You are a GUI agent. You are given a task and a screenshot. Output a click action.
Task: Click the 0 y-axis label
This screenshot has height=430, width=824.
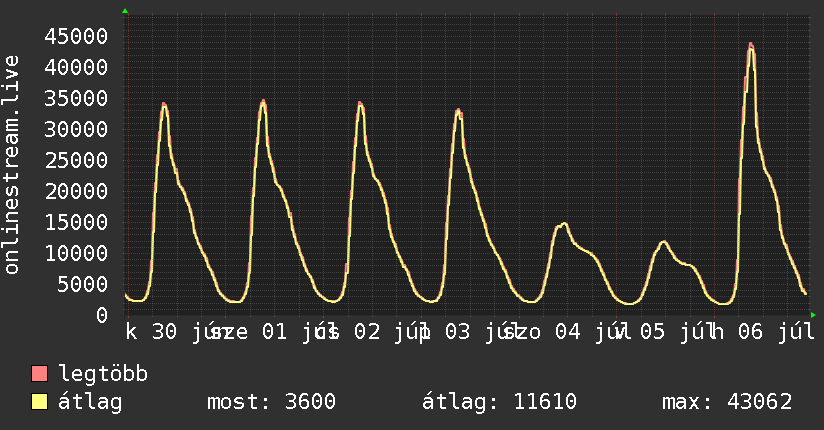pyautogui.click(x=102, y=315)
